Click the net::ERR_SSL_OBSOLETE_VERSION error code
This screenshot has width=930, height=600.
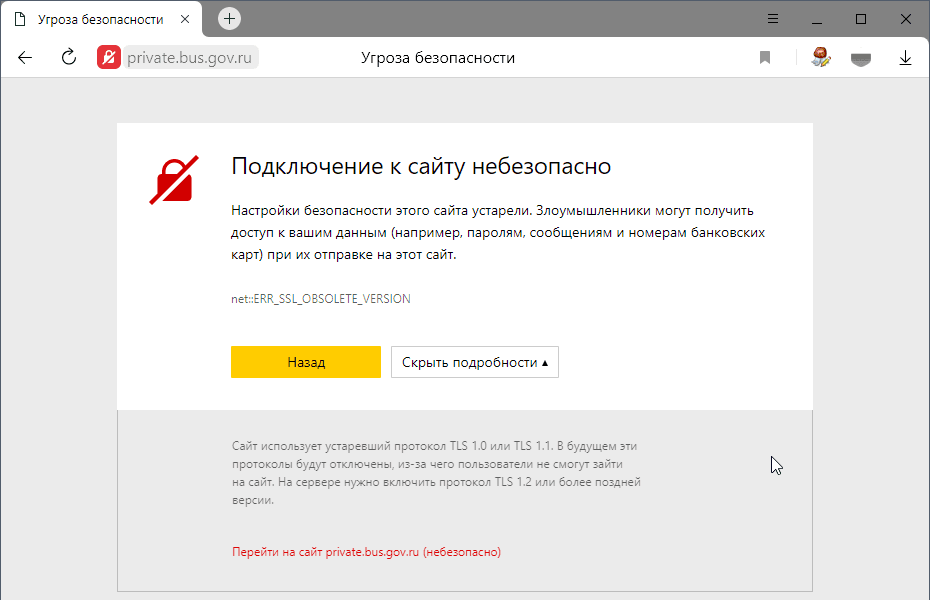tap(320, 299)
